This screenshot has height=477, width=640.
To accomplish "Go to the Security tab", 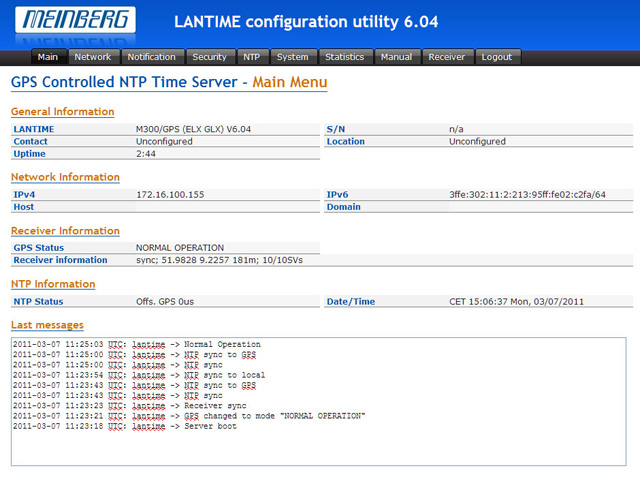I will pyautogui.click(x=210, y=57).
